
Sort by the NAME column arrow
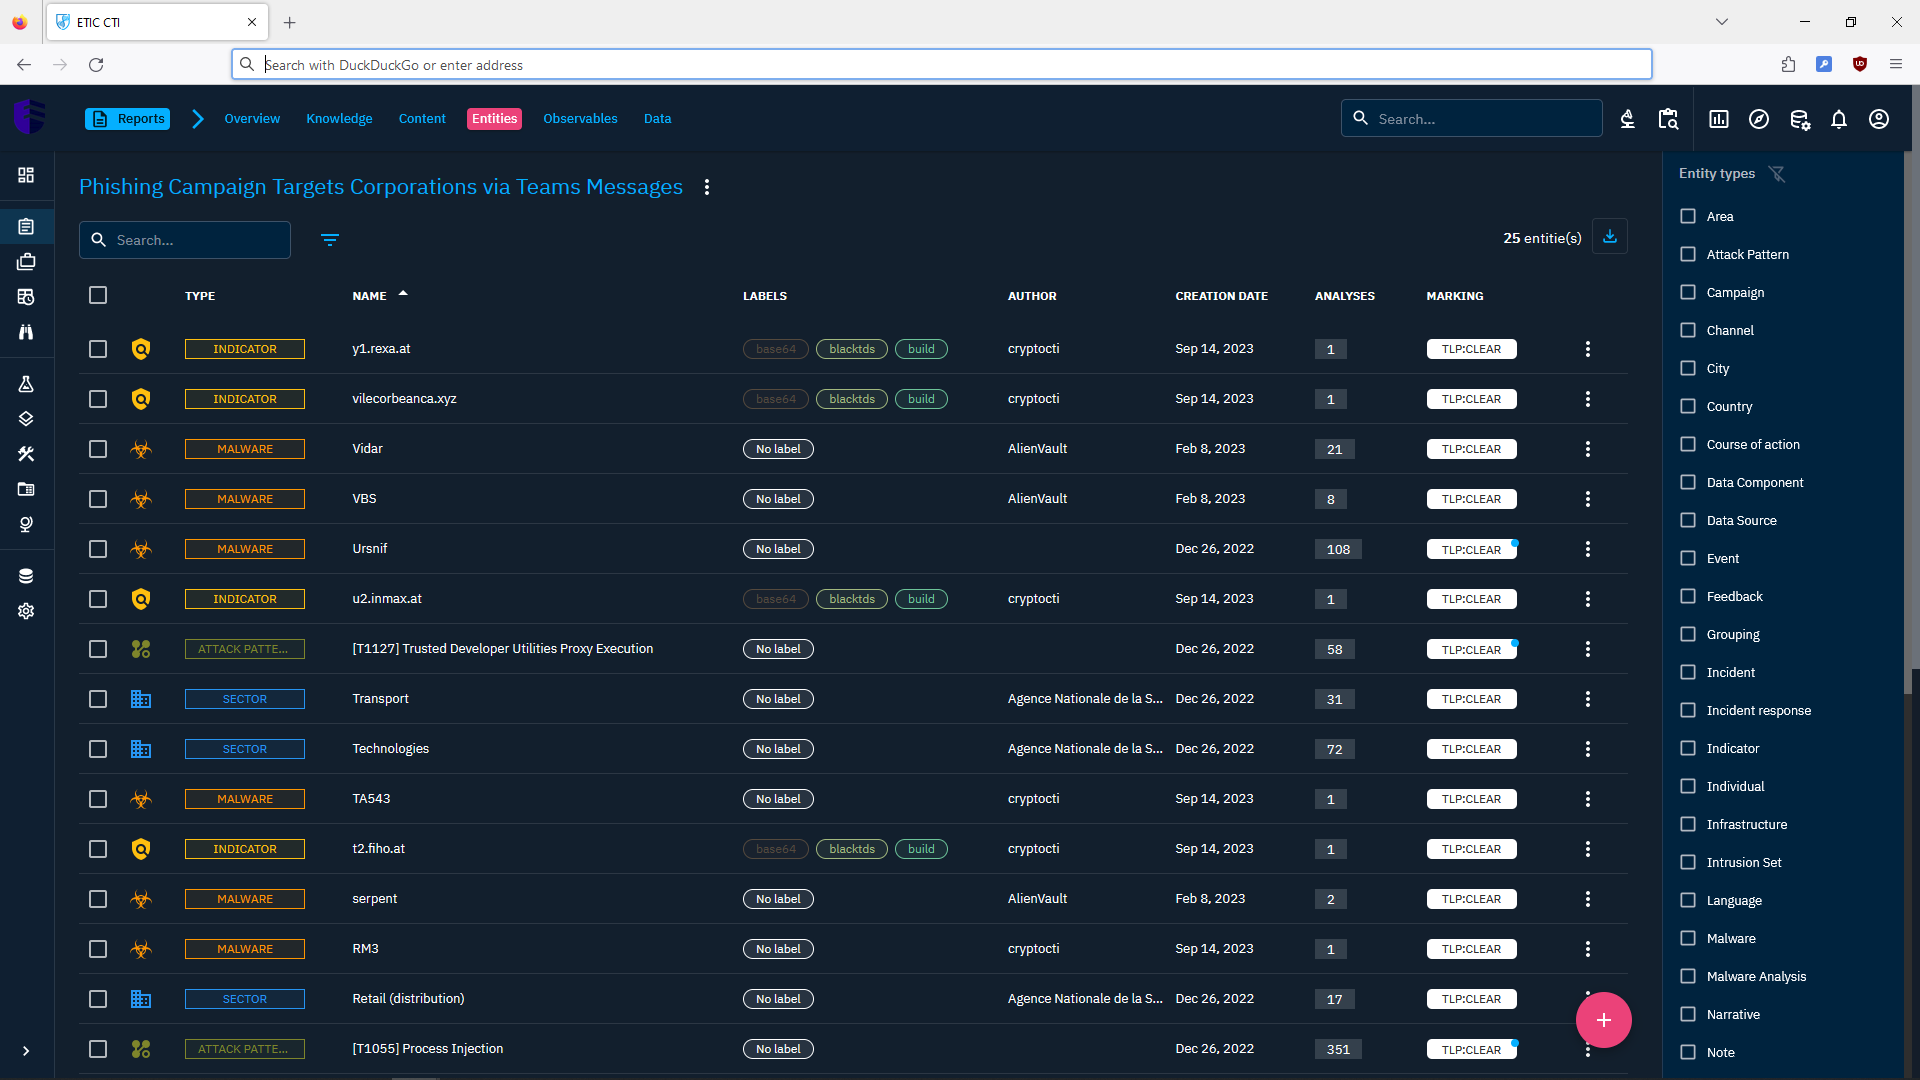tap(403, 292)
